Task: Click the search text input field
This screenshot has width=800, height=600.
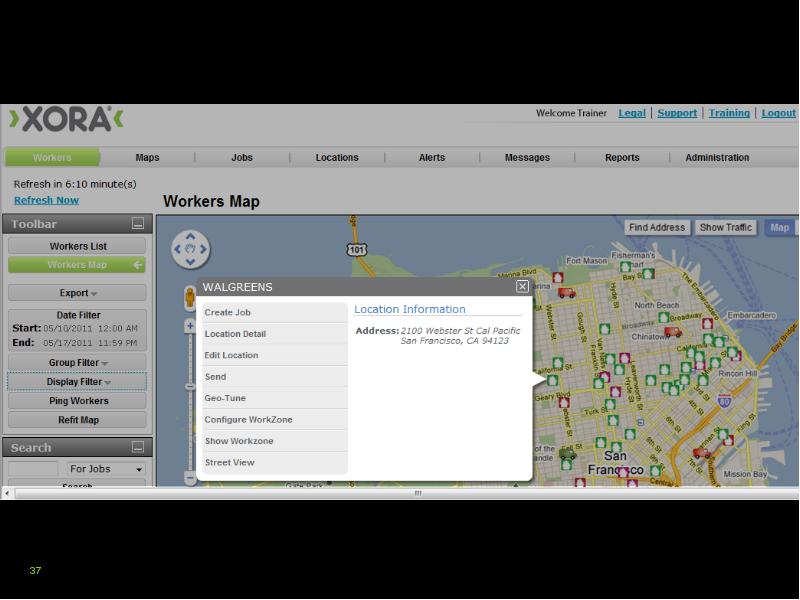Action: (x=33, y=469)
